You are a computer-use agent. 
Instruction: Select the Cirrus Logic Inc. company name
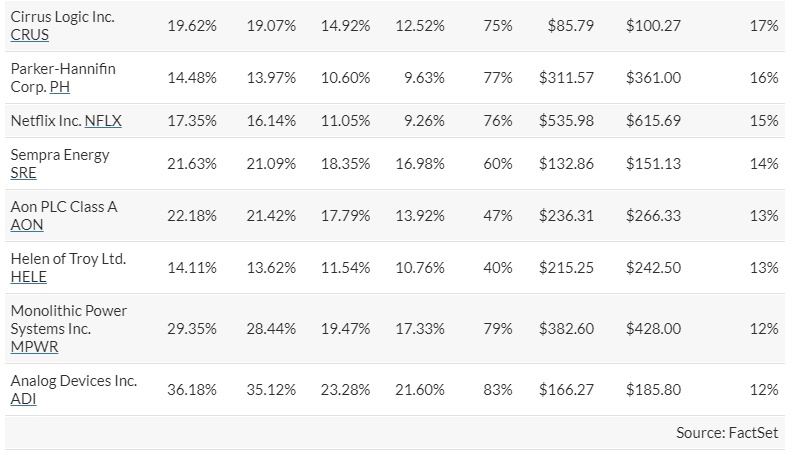62,17
